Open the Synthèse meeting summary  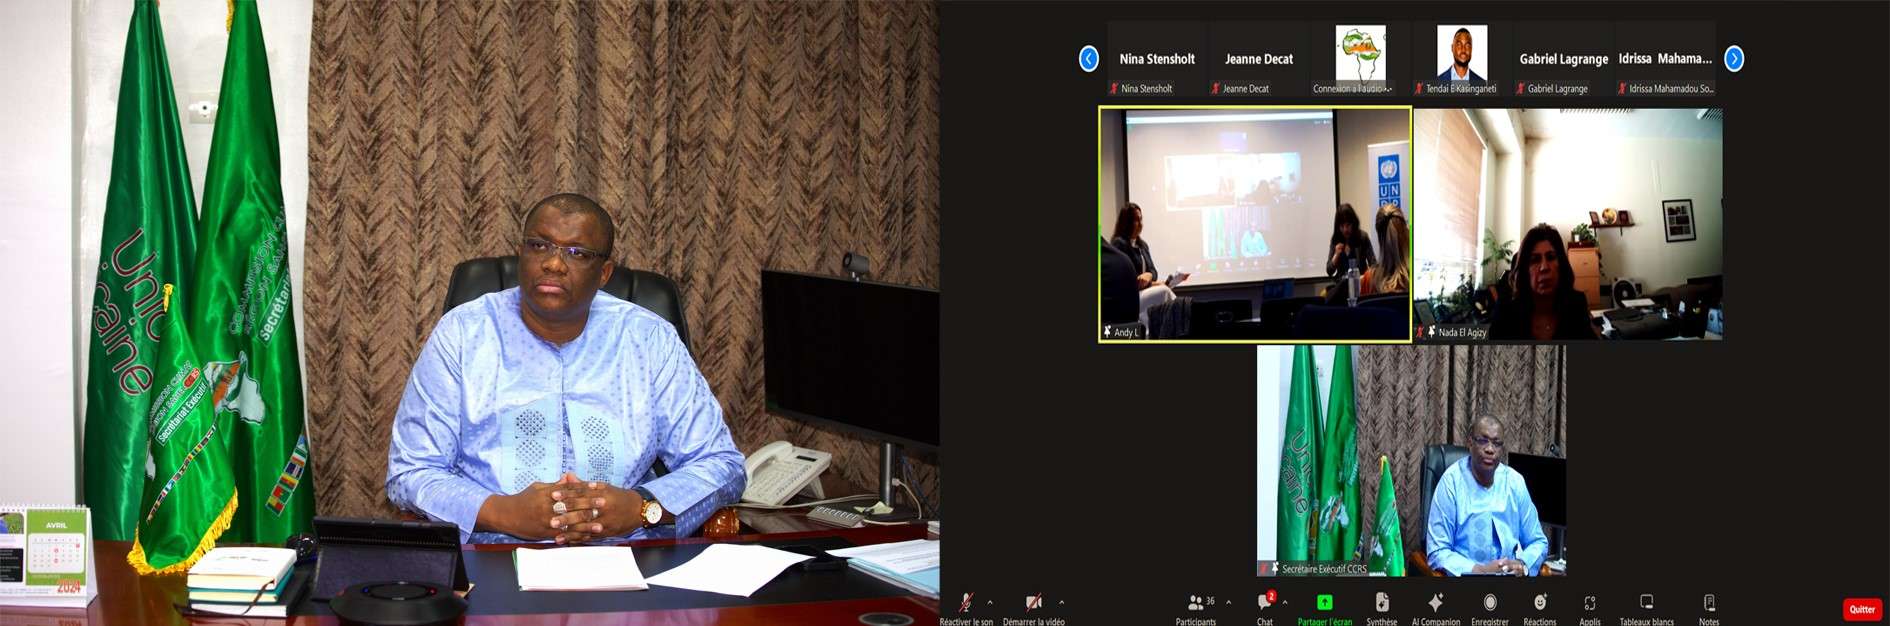pos(1381,602)
